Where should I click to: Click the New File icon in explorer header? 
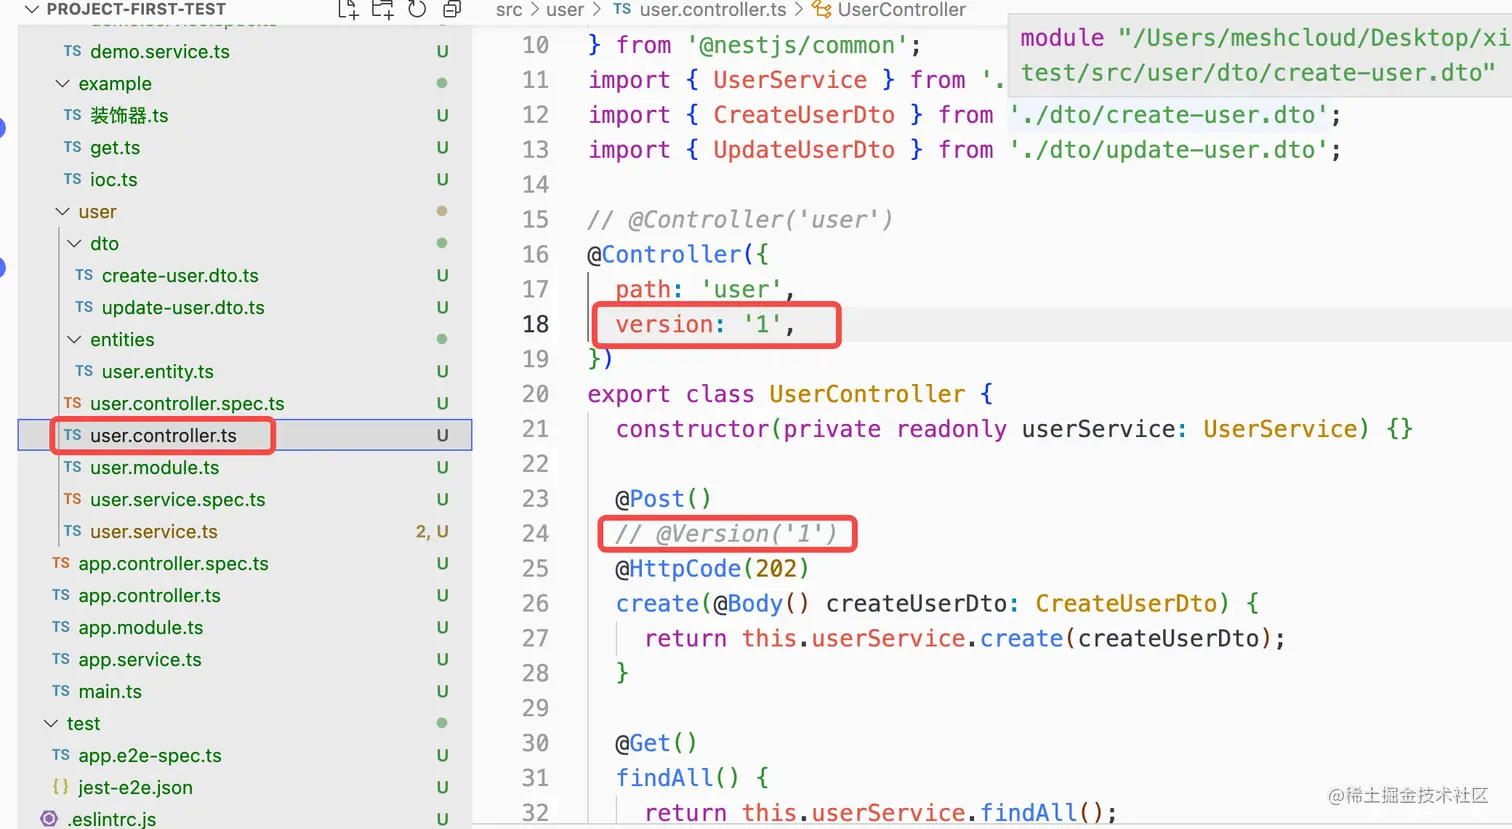coord(348,9)
